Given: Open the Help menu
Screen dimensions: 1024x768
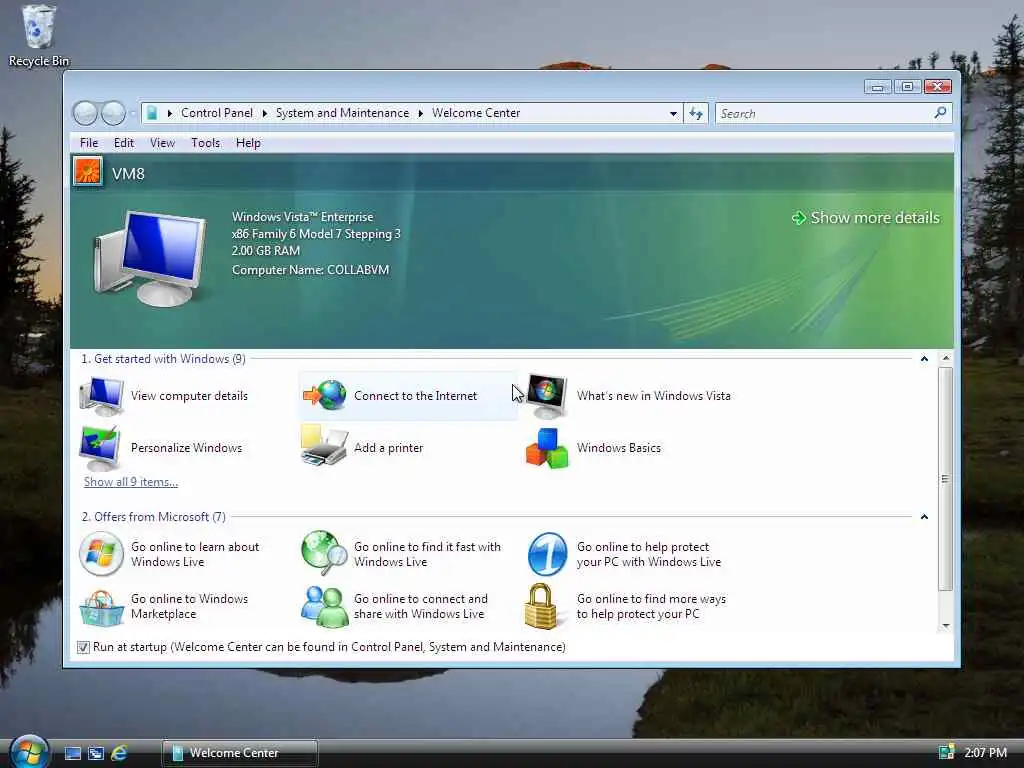Looking at the screenshot, I should 248,143.
